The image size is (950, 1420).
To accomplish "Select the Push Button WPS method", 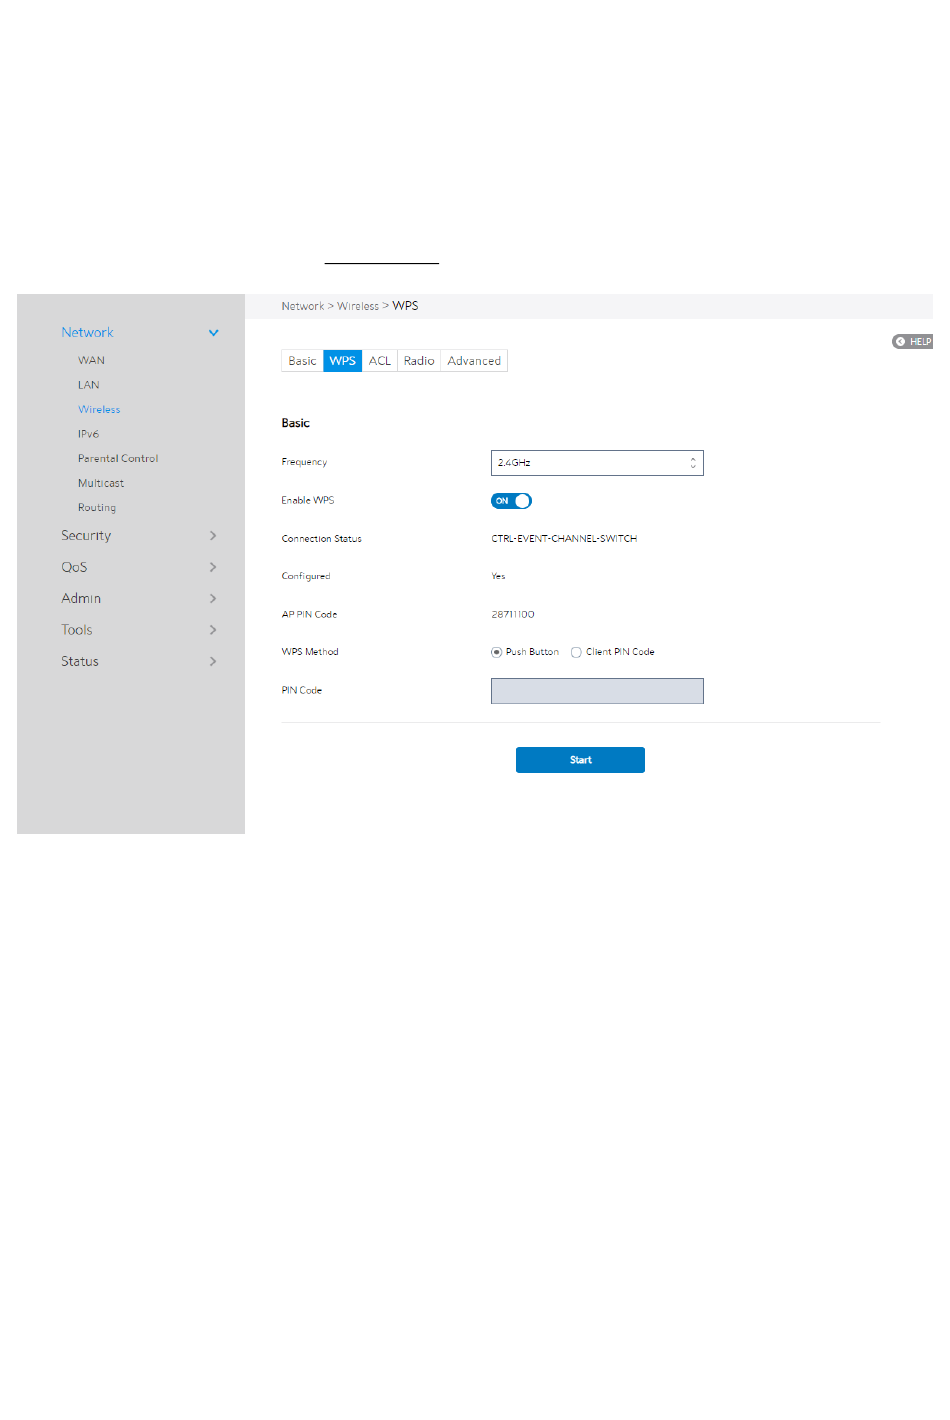I will pyautogui.click(x=496, y=653).
